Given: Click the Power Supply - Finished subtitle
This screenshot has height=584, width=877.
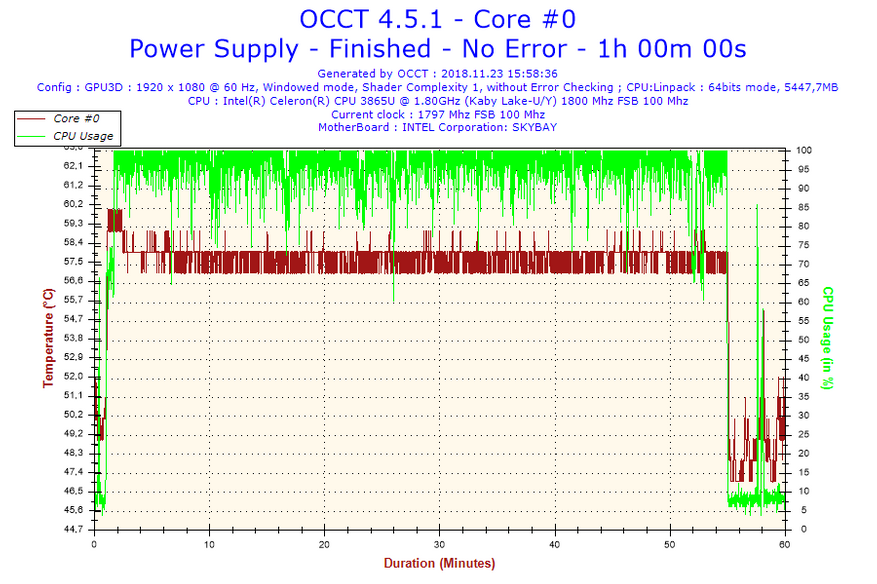Looking at the screenshot, I should [437, 49].
